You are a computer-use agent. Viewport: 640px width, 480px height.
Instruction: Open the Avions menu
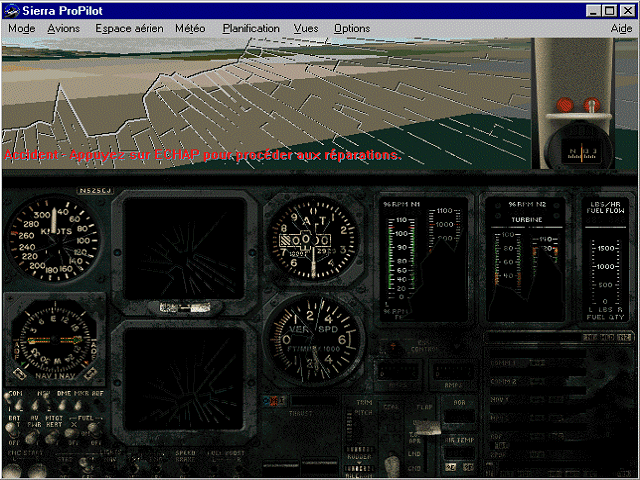click(x=64, y=29)
